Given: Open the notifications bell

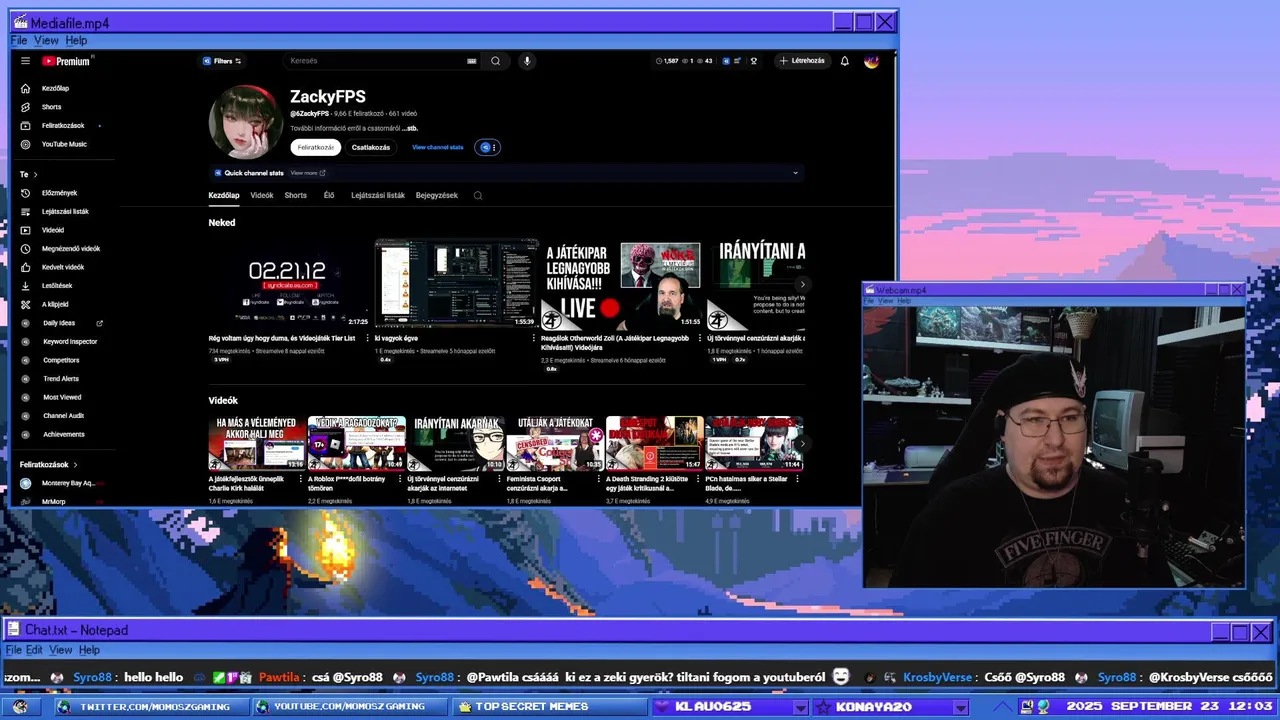Looking at the screenshot, I should (x=844, y=61).
